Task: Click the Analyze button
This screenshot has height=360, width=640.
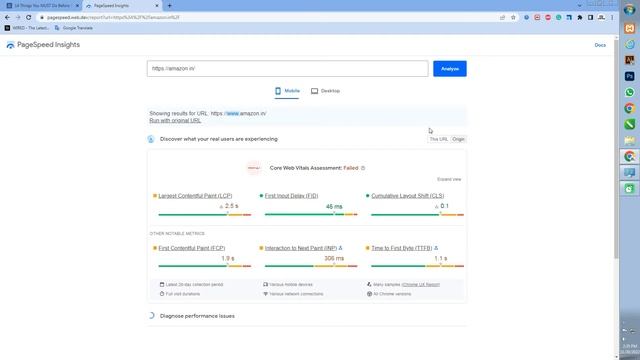Action: tap(450, 69)
